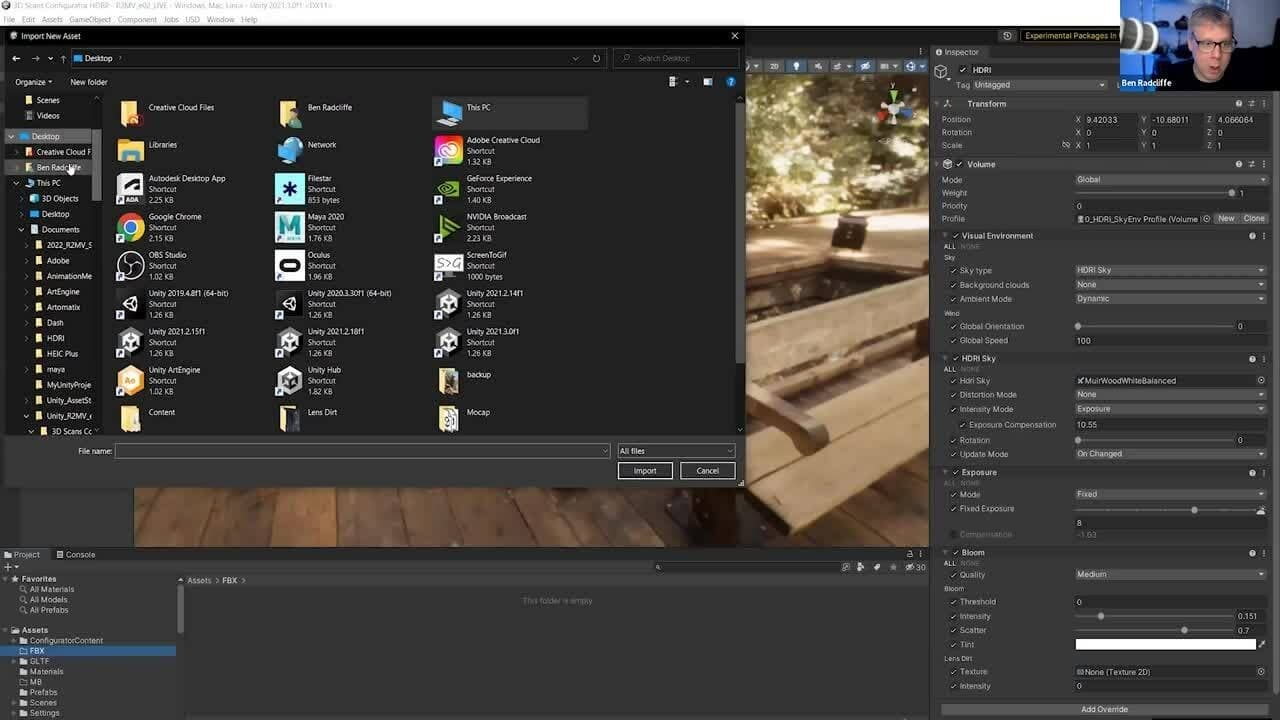Toggle the Visual Environment override checkbox
The width and height of the screenshot is (1280, 720).
point(955,236)
